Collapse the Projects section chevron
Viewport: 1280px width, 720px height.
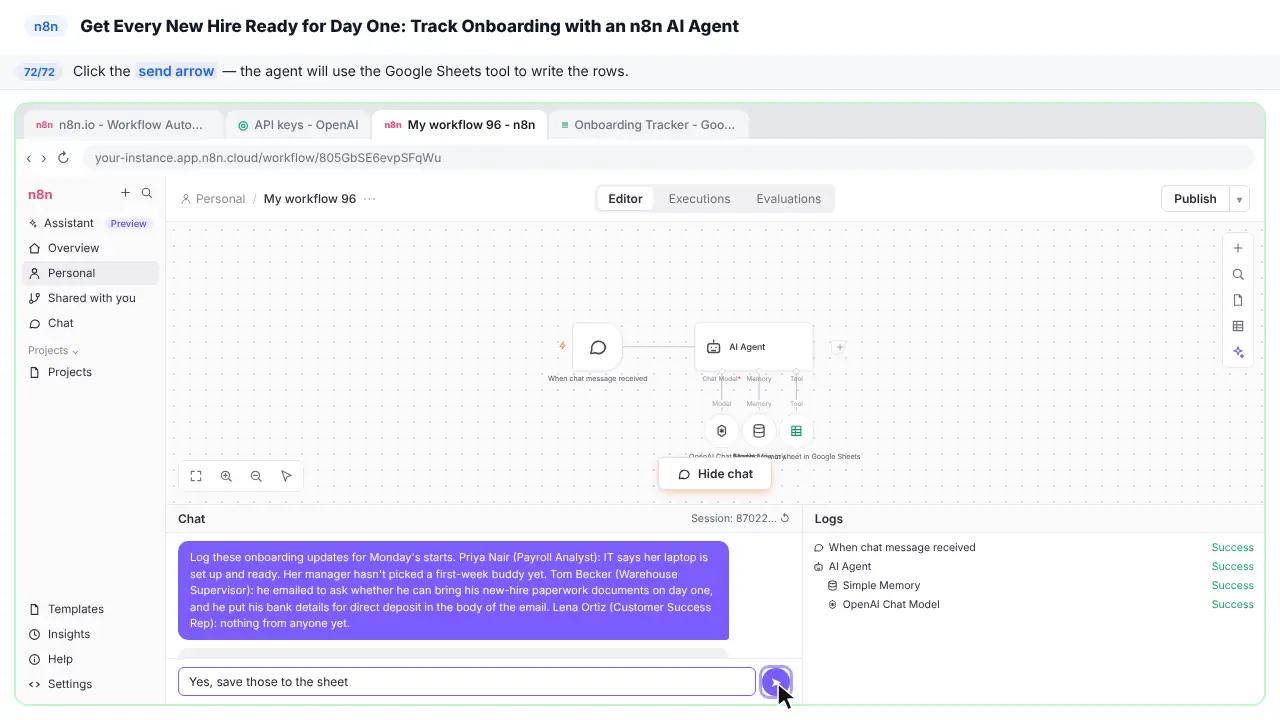75,351
